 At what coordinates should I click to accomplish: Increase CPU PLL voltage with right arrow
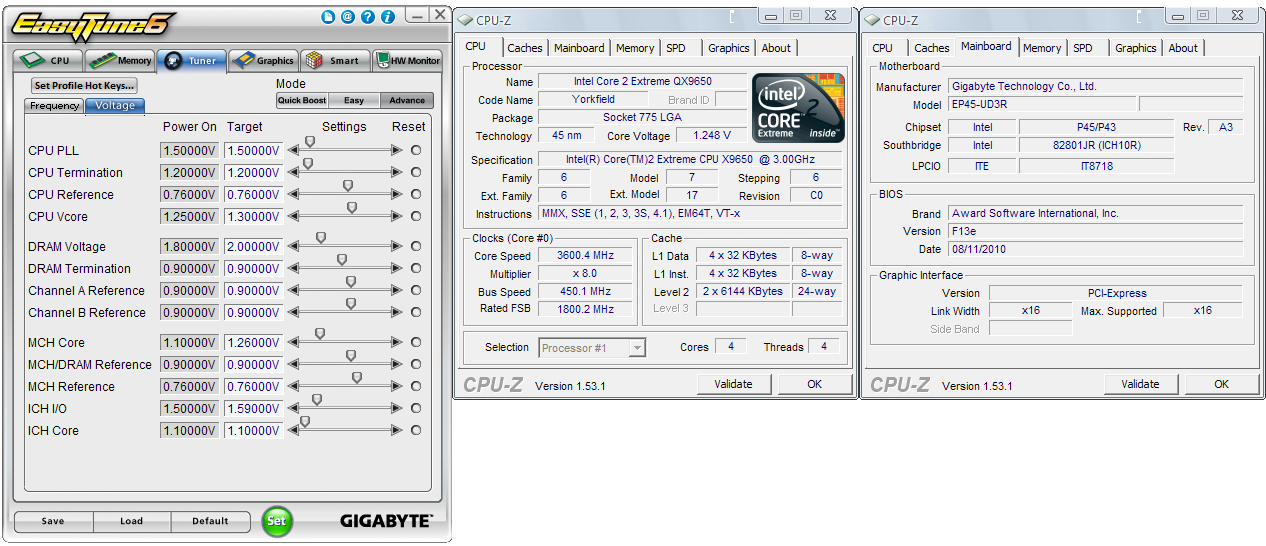click(x=397, y=150)
